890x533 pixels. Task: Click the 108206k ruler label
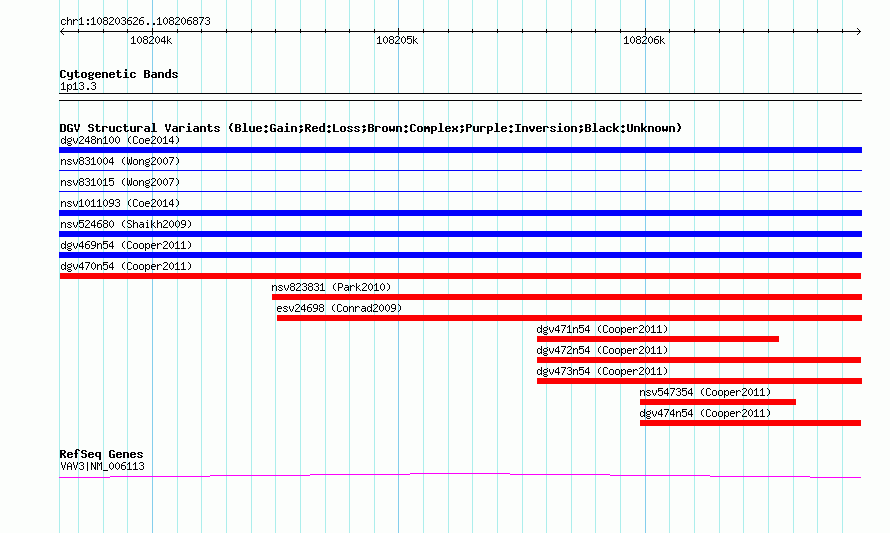coord(644,40)
